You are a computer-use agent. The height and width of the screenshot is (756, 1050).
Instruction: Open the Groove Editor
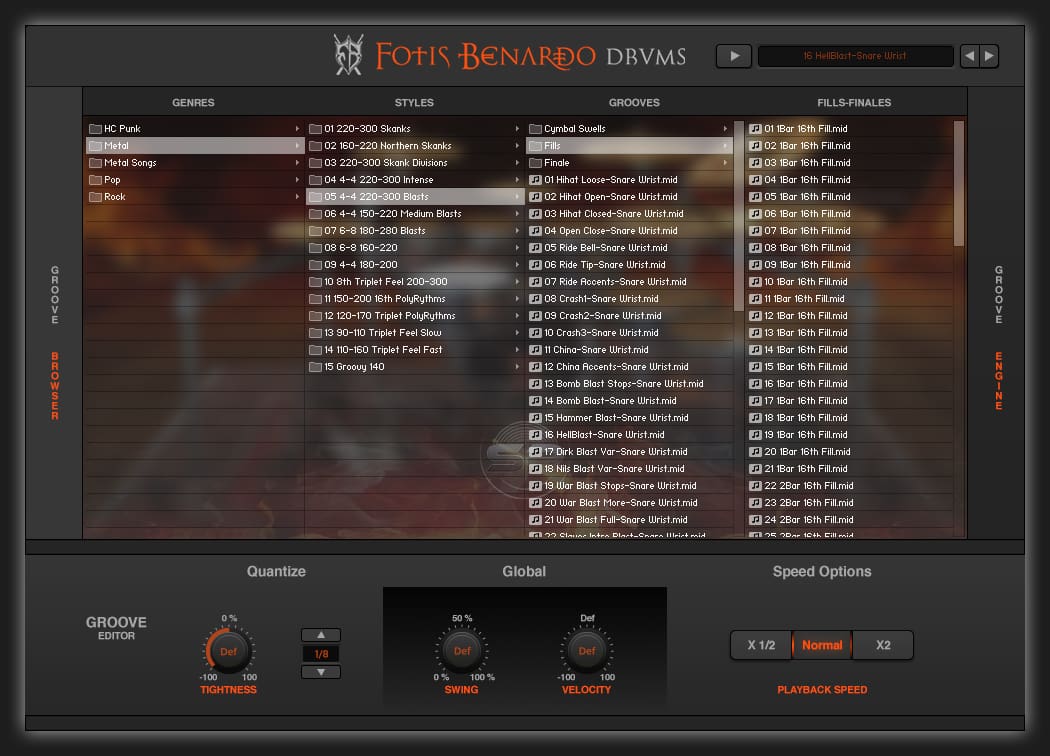click(116, 627)
